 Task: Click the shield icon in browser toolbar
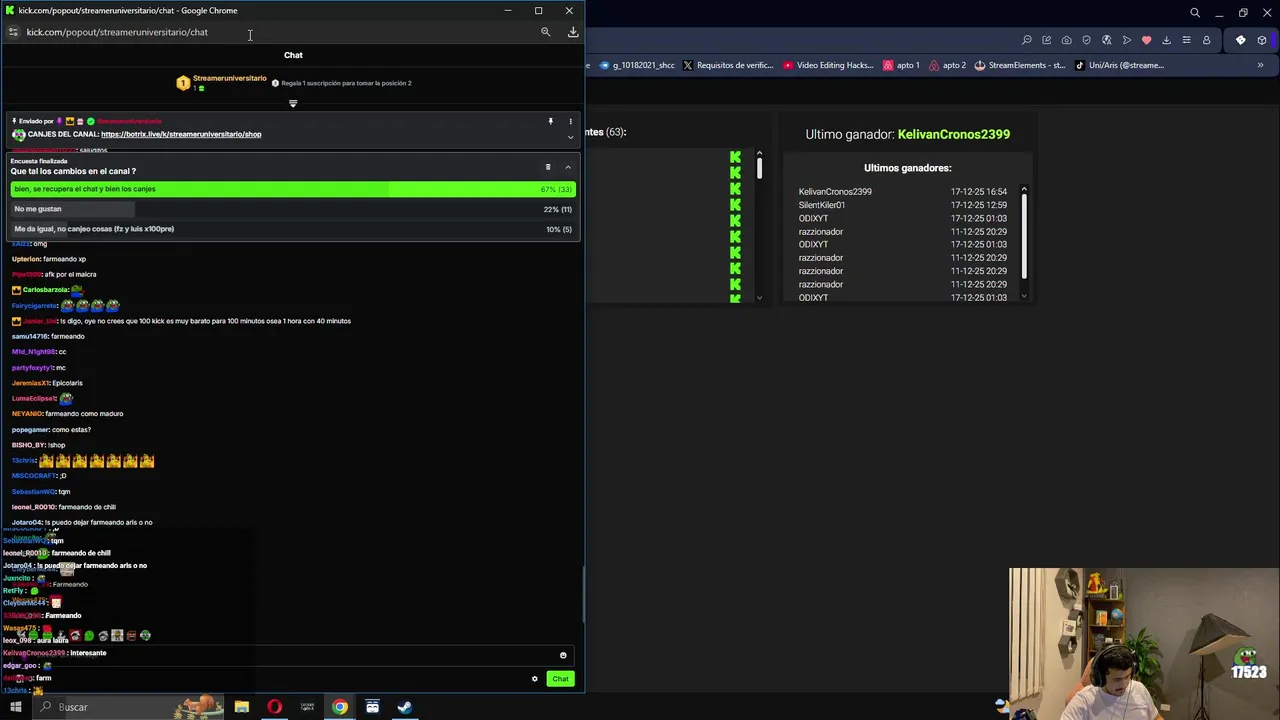coord(1086,40)
